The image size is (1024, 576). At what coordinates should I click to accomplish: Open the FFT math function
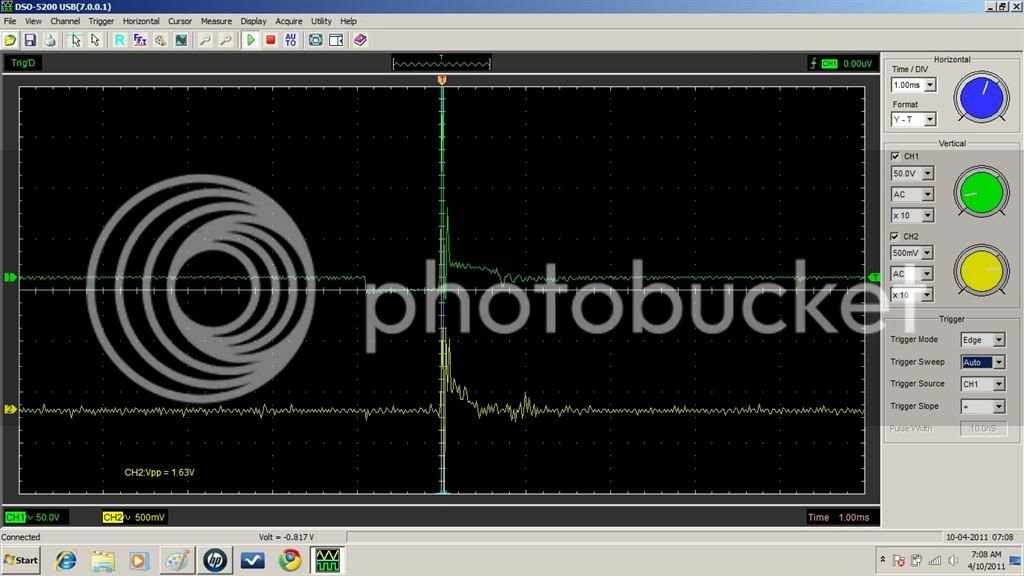point(140,40)
